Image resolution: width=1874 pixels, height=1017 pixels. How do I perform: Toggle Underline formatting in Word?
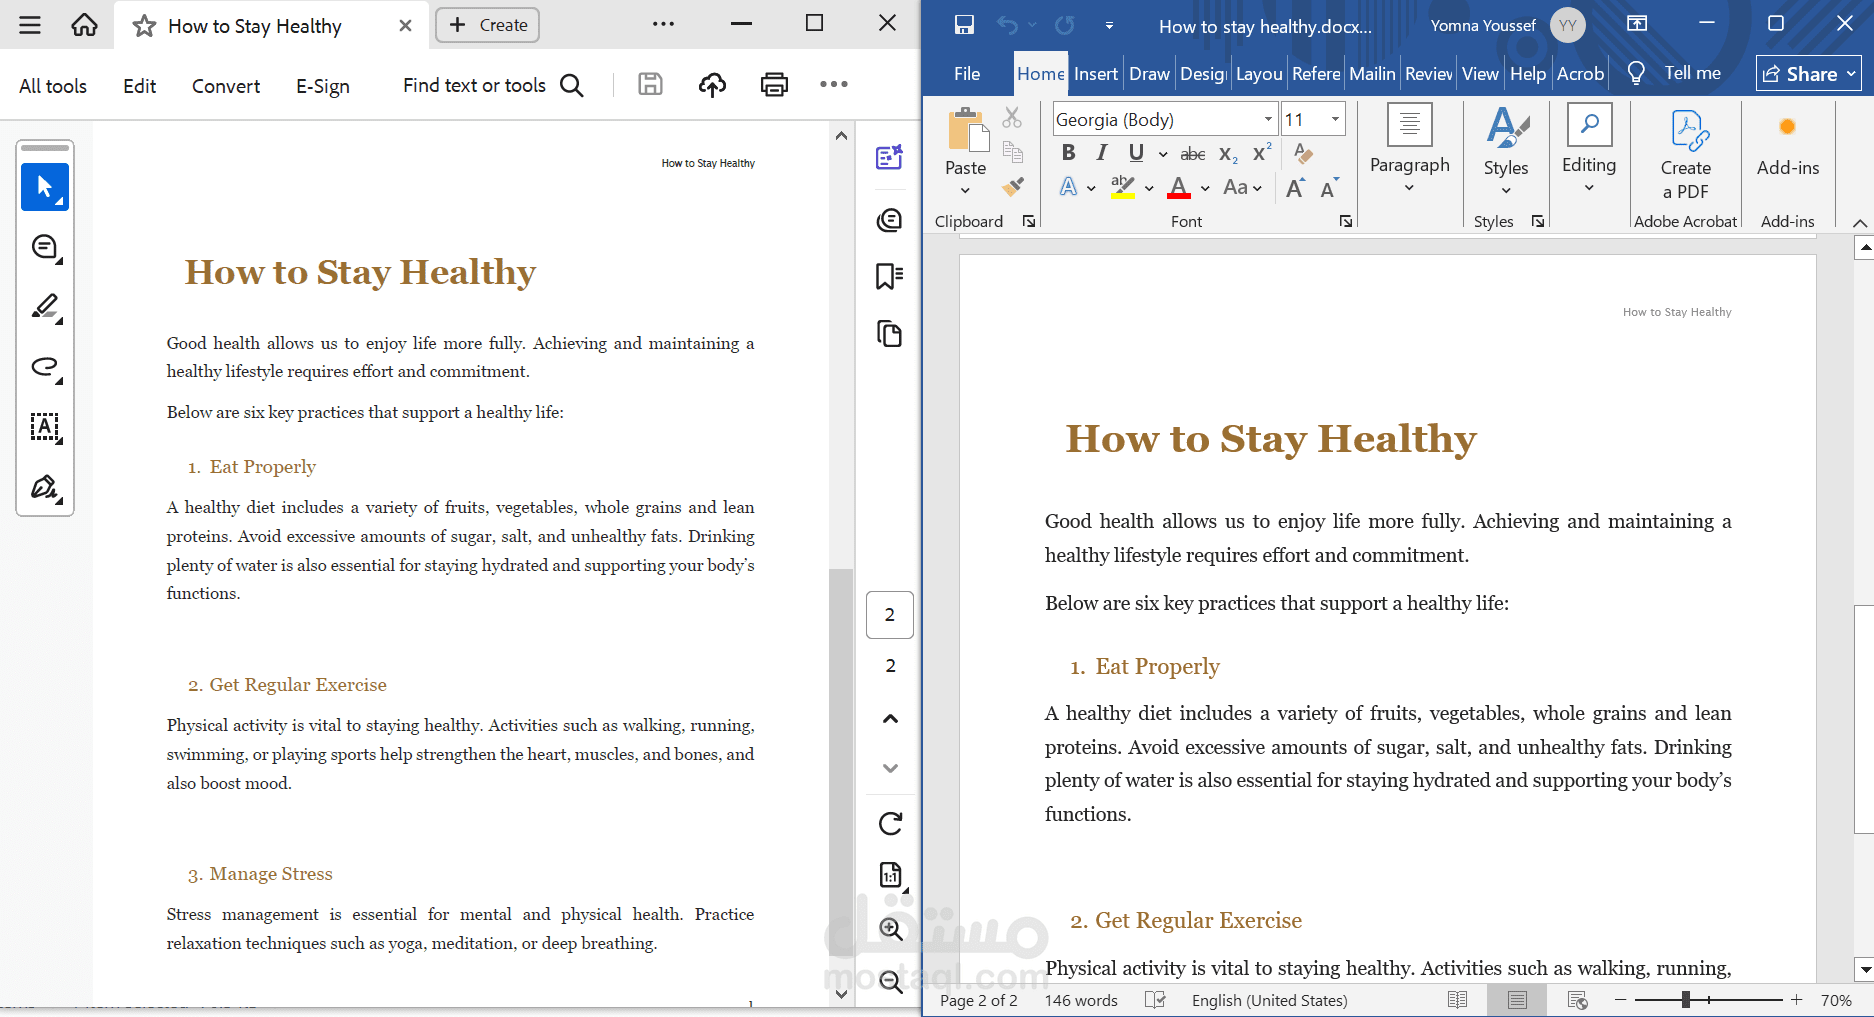click(1136, 153)
